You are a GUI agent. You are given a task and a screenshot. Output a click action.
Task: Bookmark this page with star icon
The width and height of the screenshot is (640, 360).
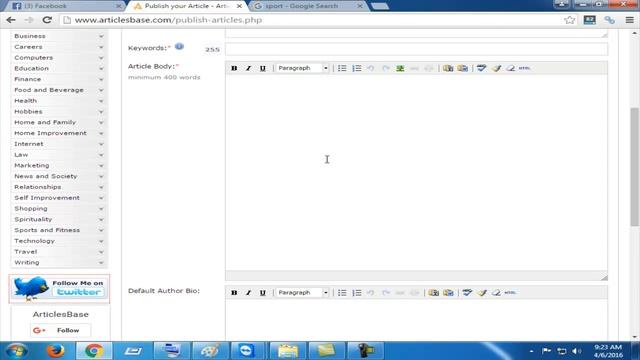tap(569, 20)
